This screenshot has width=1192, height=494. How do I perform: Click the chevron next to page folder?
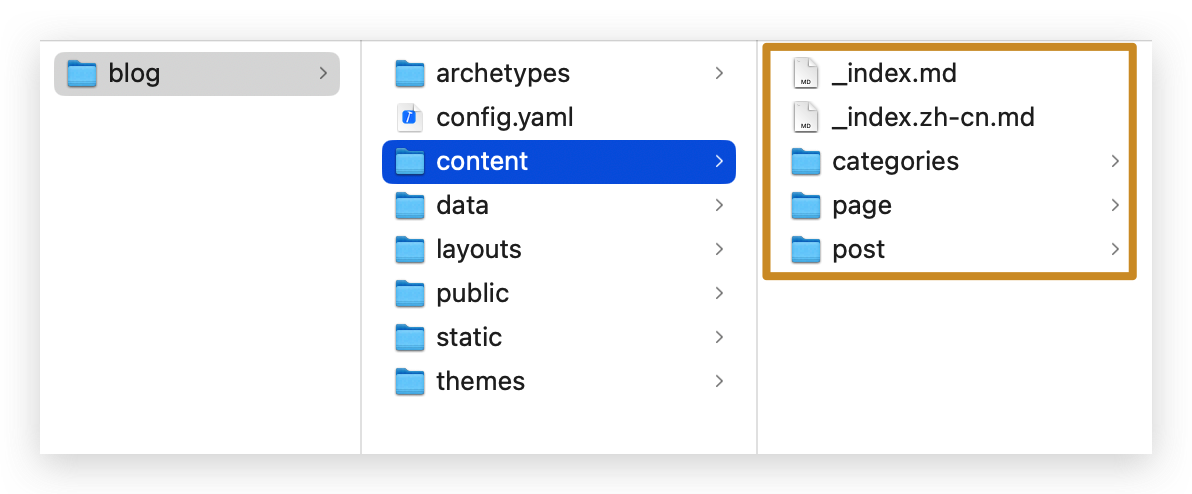(x=1115, y=205)
